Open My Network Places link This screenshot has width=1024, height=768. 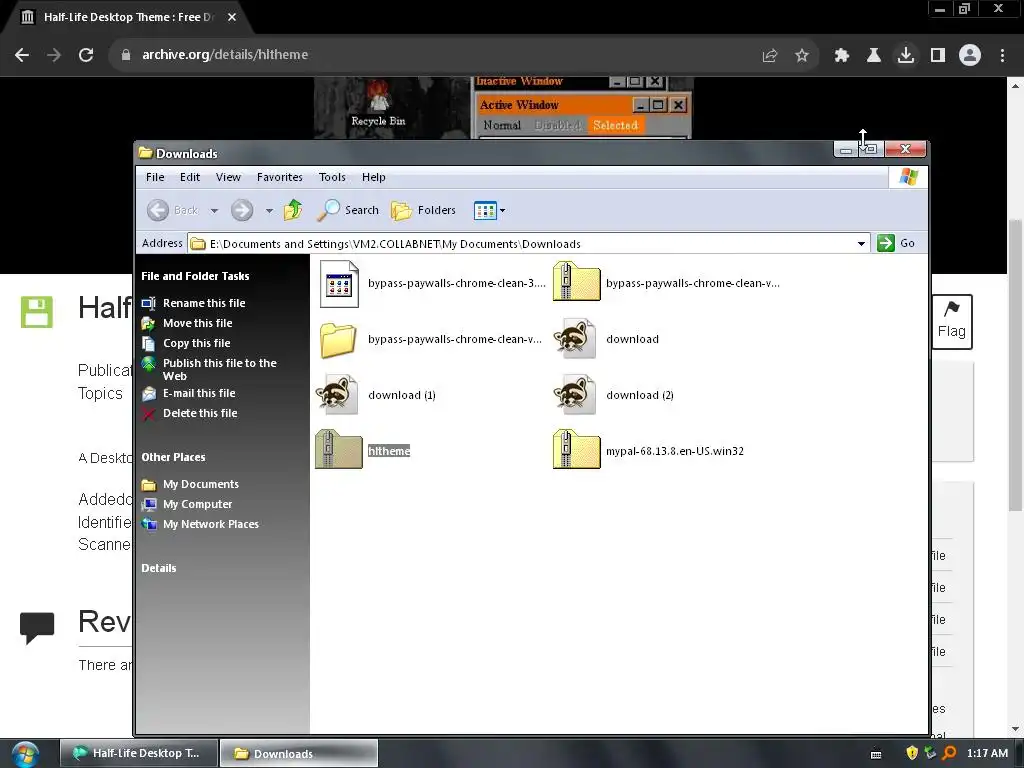(211, 524)
